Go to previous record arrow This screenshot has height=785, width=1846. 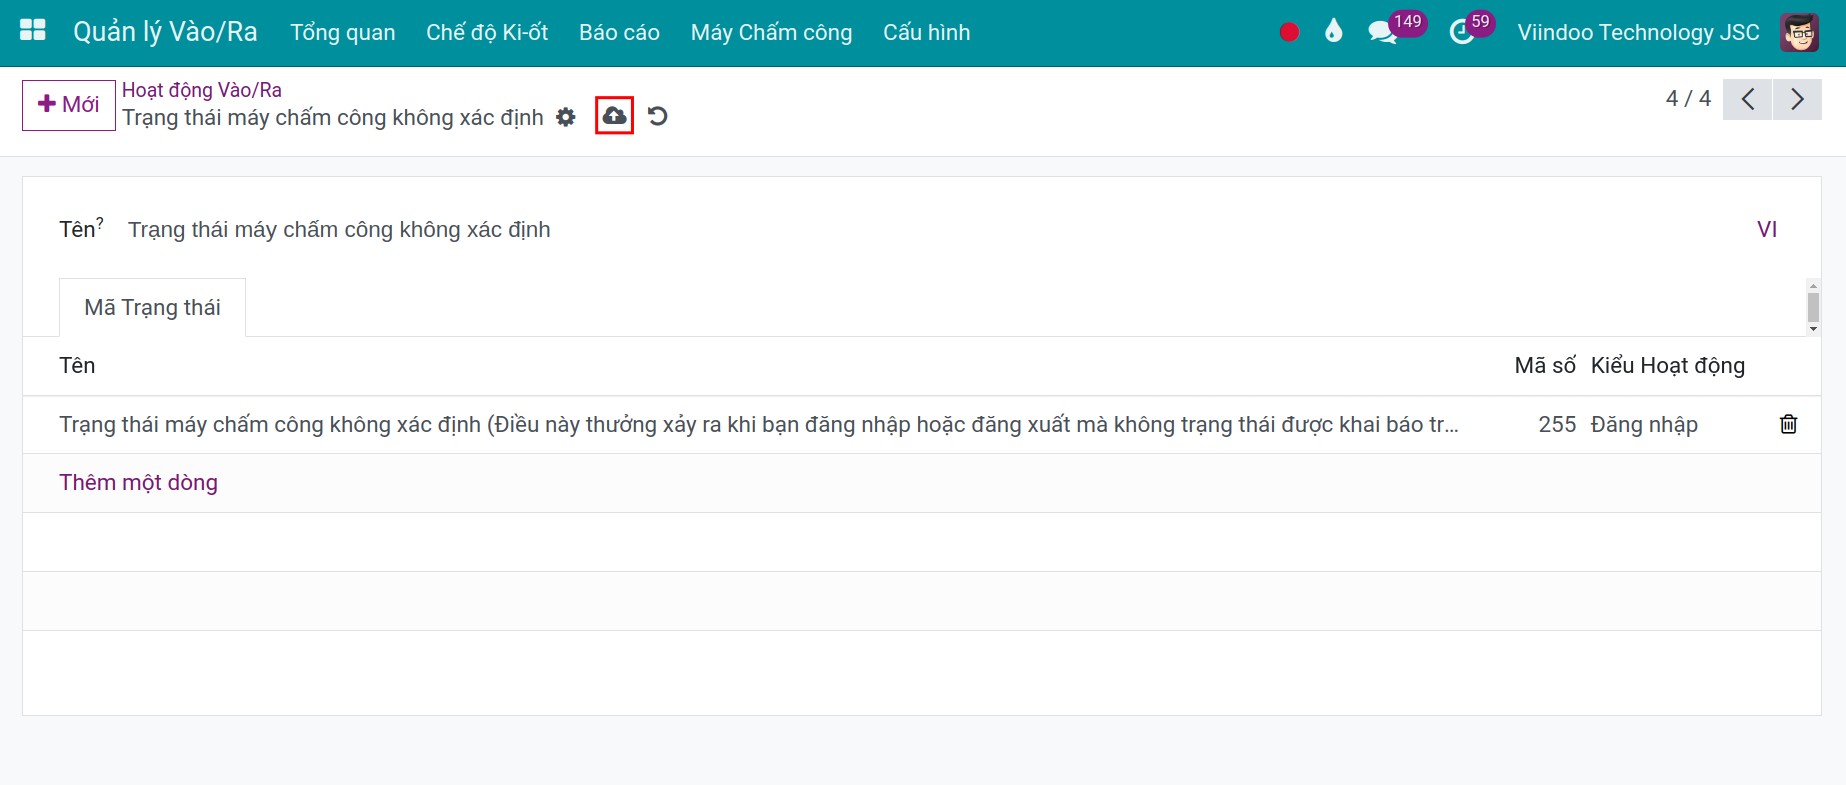pyautogui.click(x=1747, y=99)
